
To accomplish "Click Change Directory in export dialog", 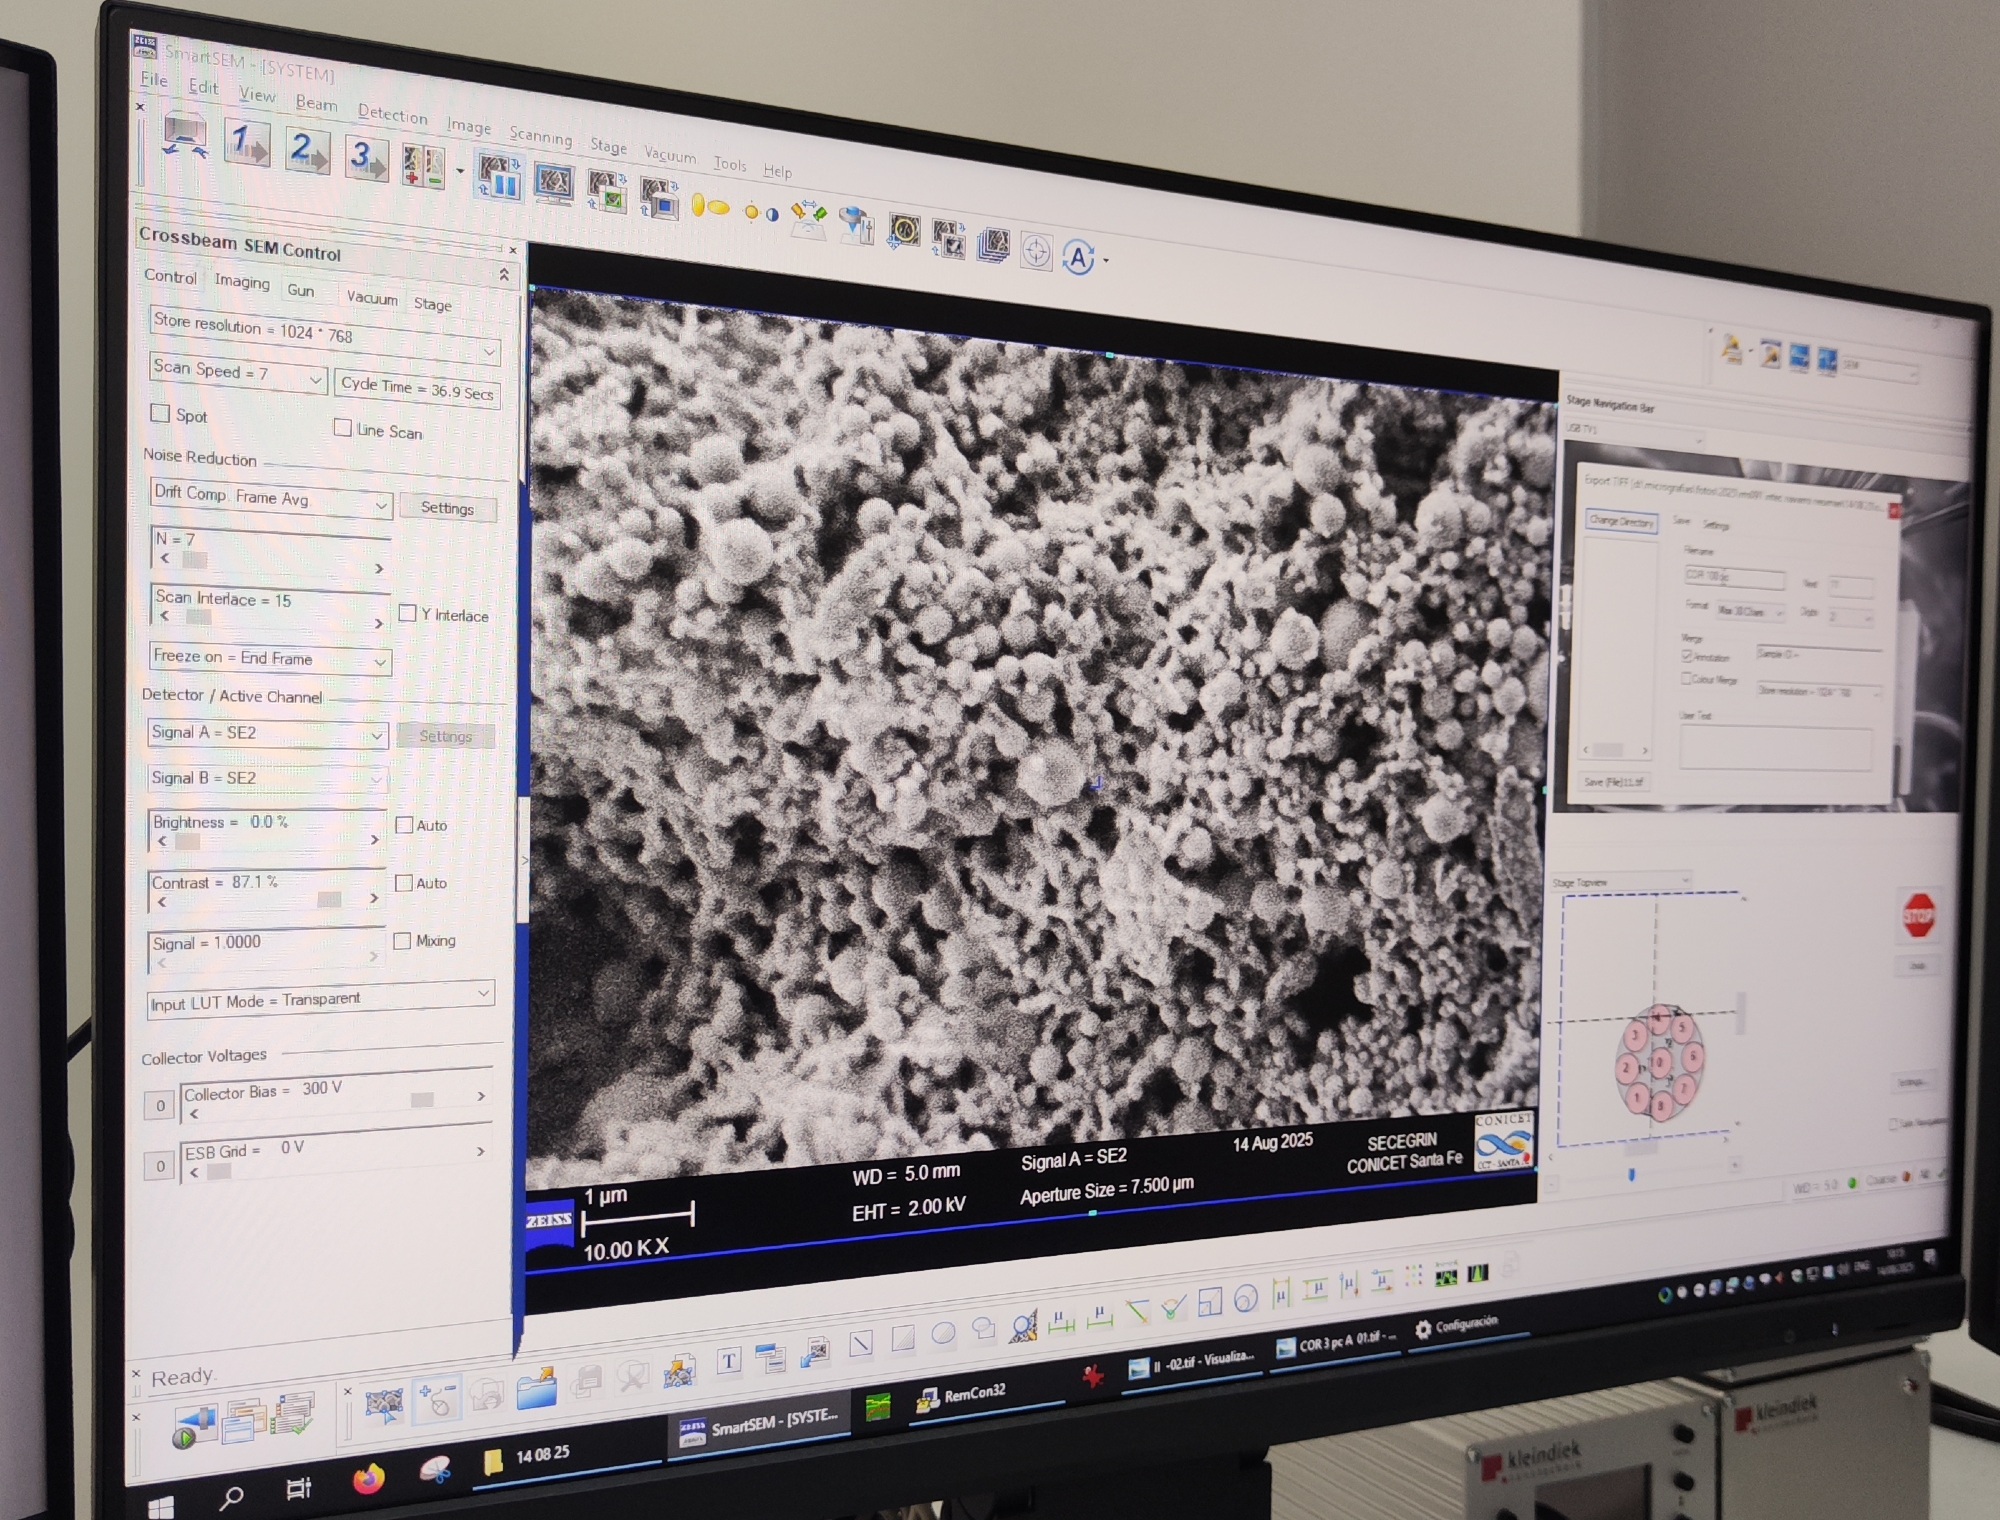I will point(1621,521).
